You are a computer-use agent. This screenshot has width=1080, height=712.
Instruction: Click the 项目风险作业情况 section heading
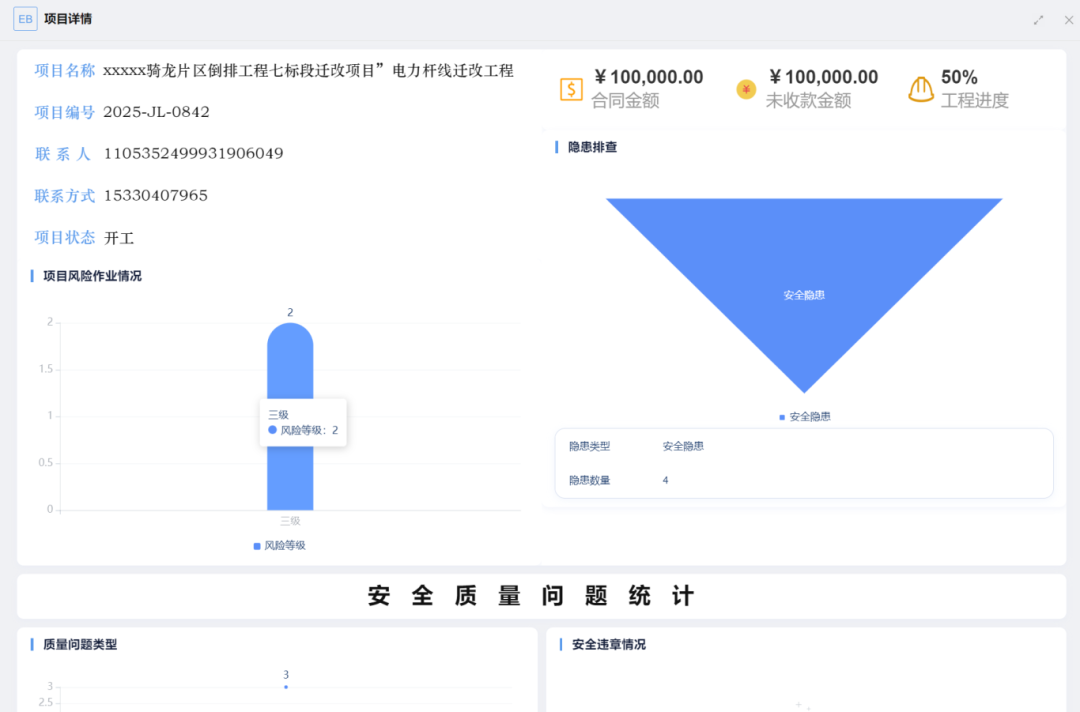[x=92, y=276]
